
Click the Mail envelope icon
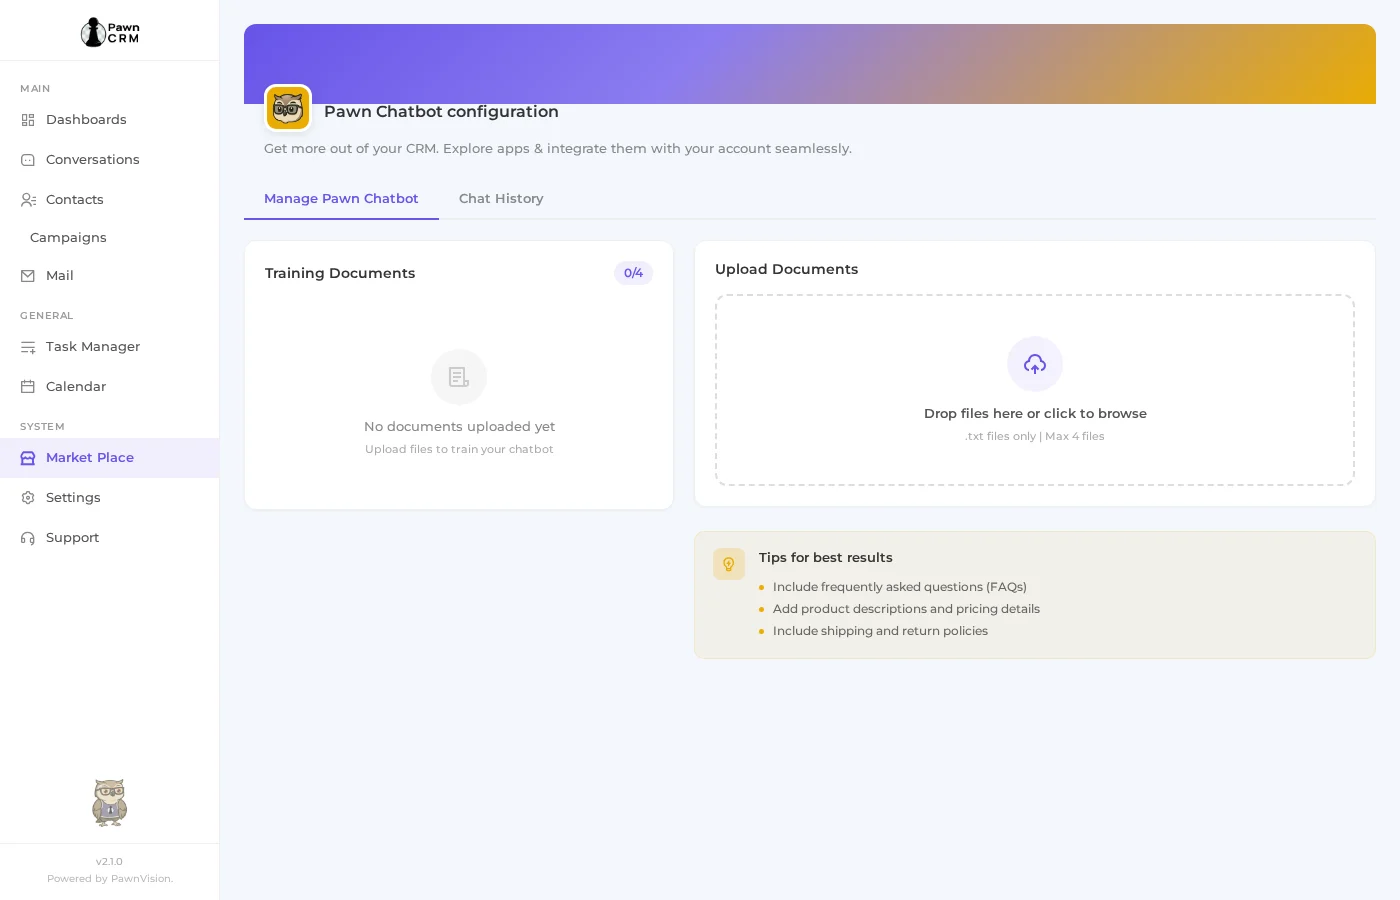(x=29, y=275)
